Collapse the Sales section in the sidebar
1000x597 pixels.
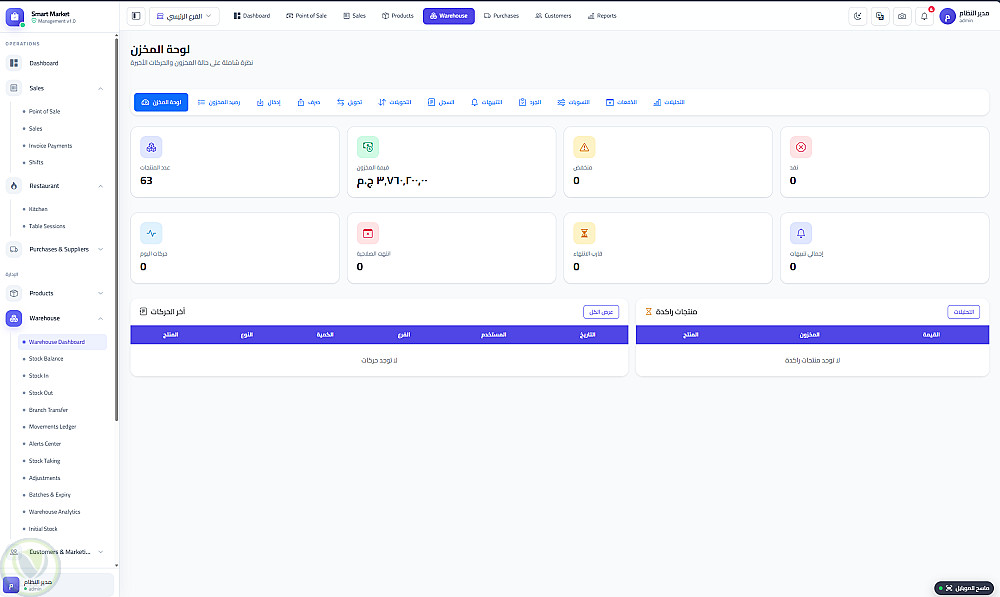pos(100,88)
